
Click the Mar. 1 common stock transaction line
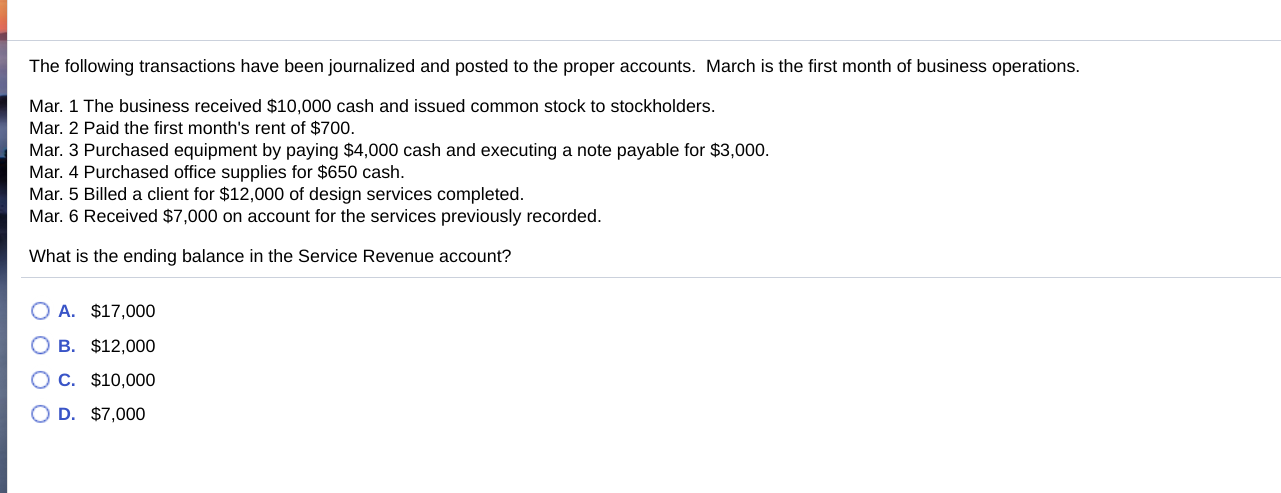click(x=372, y=106)
